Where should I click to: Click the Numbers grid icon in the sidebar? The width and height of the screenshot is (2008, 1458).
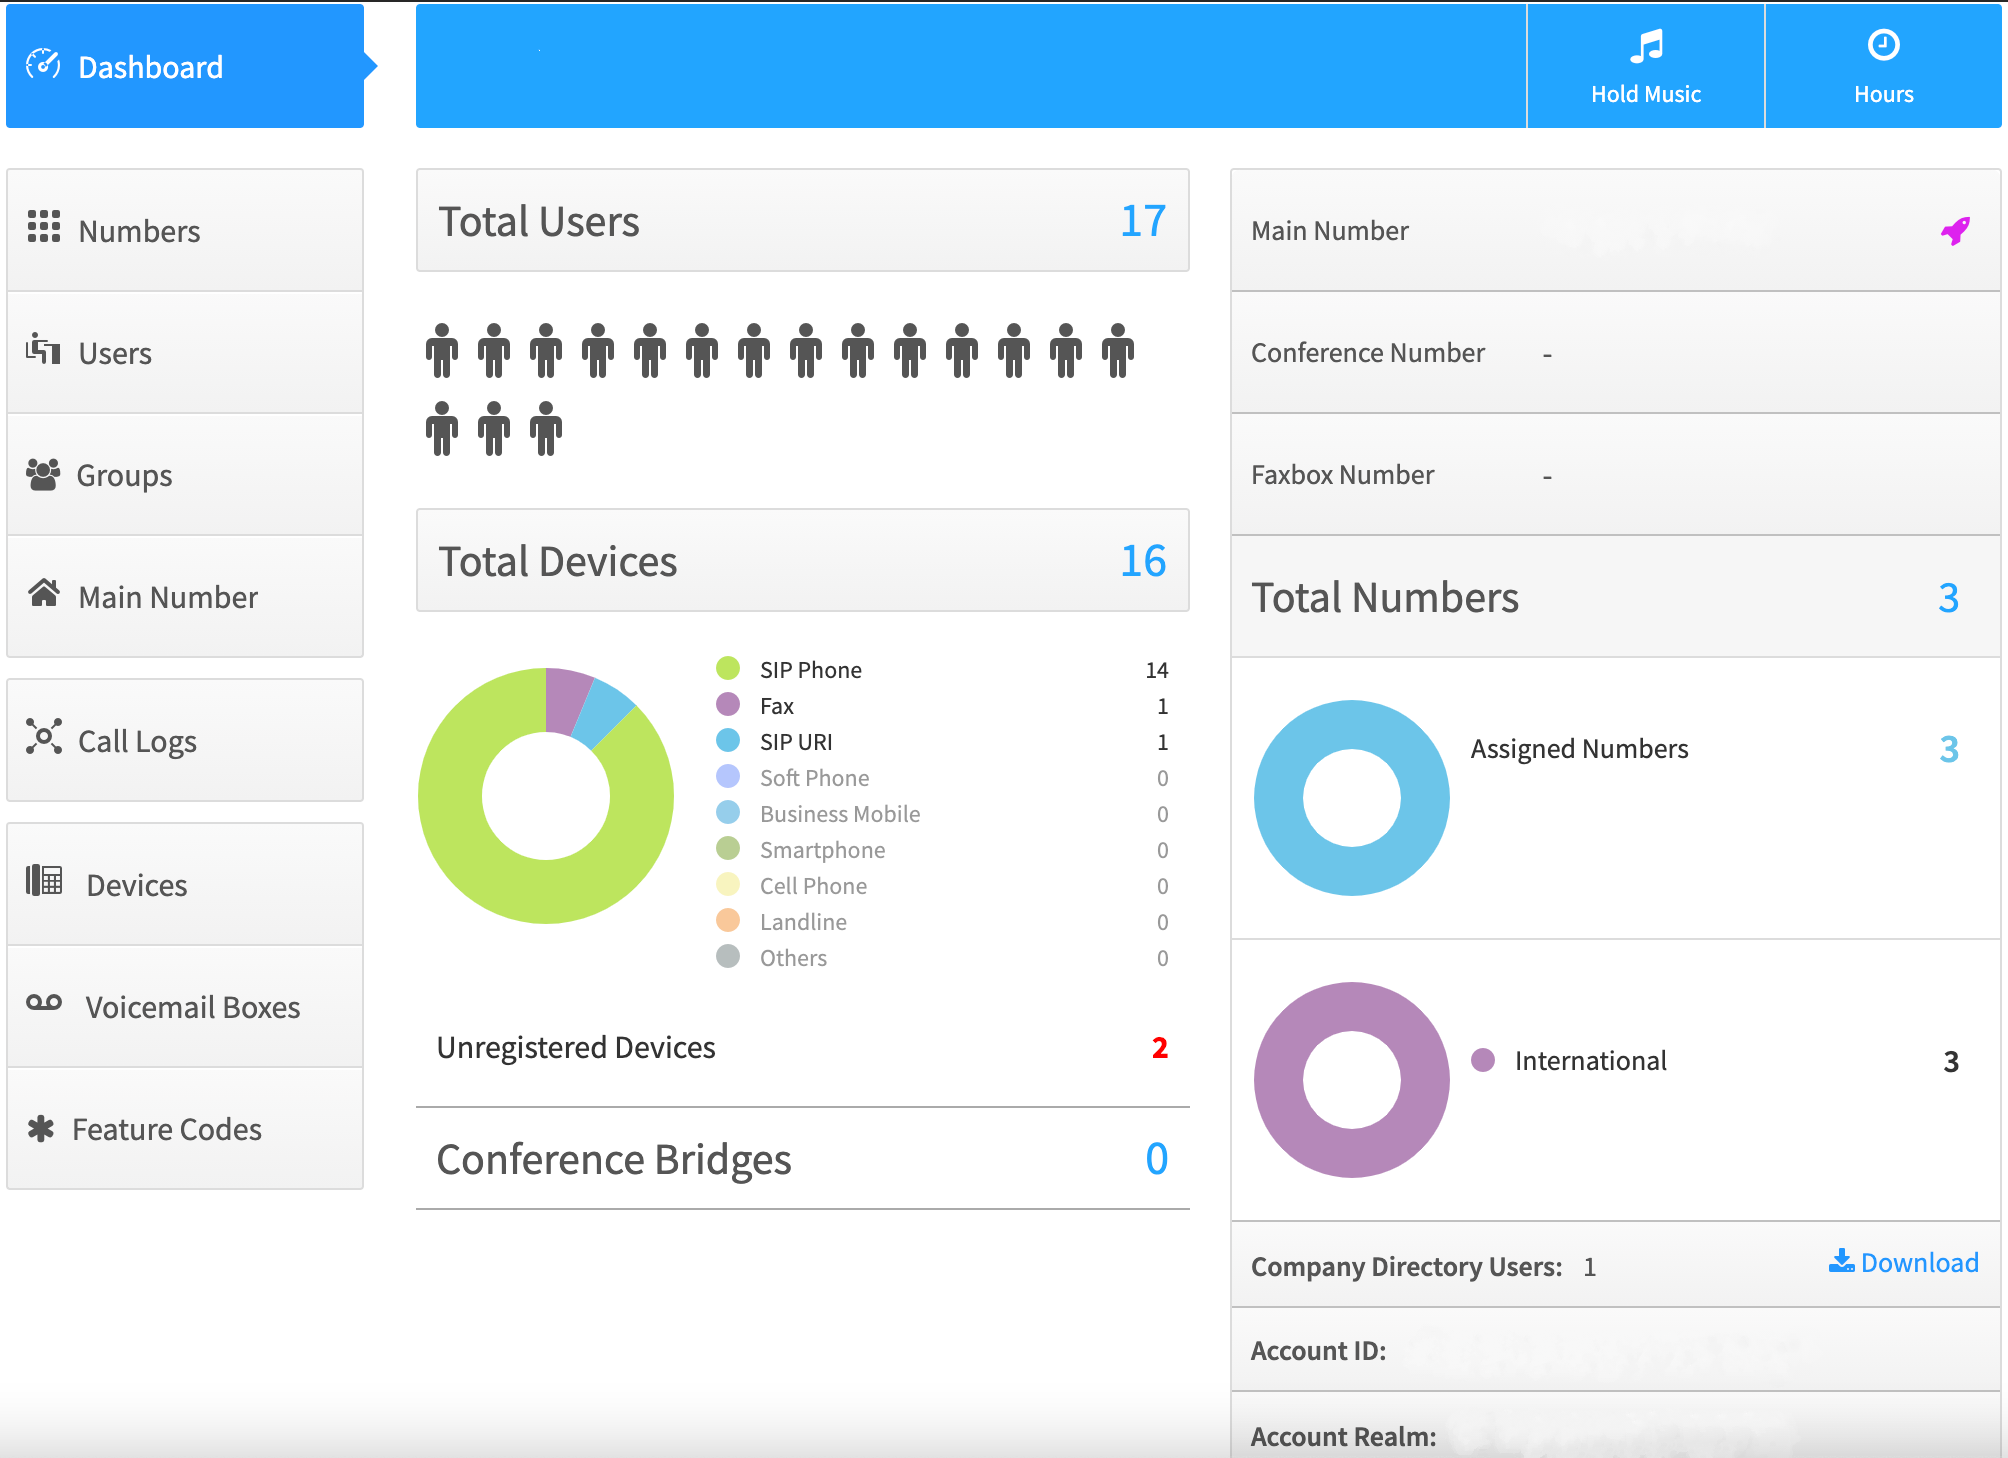pyautogui.click(x=44, y=227)
